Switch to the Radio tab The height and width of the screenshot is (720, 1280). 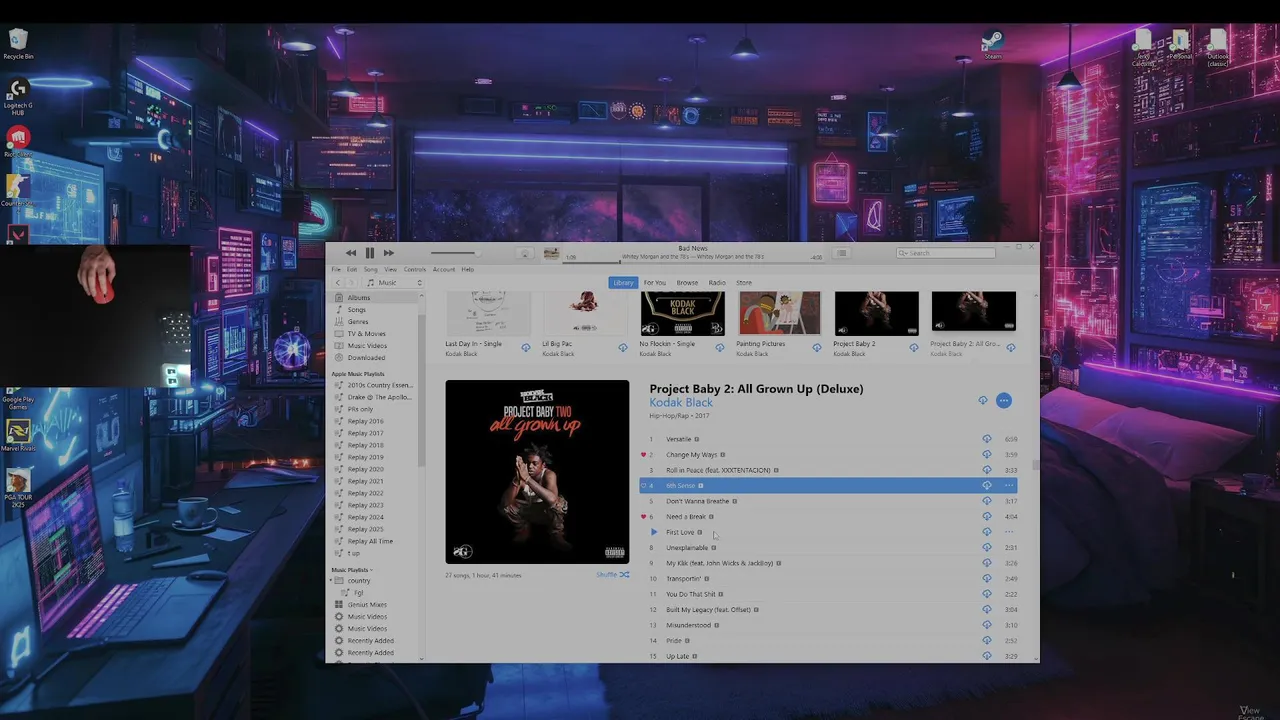(717, 283)
